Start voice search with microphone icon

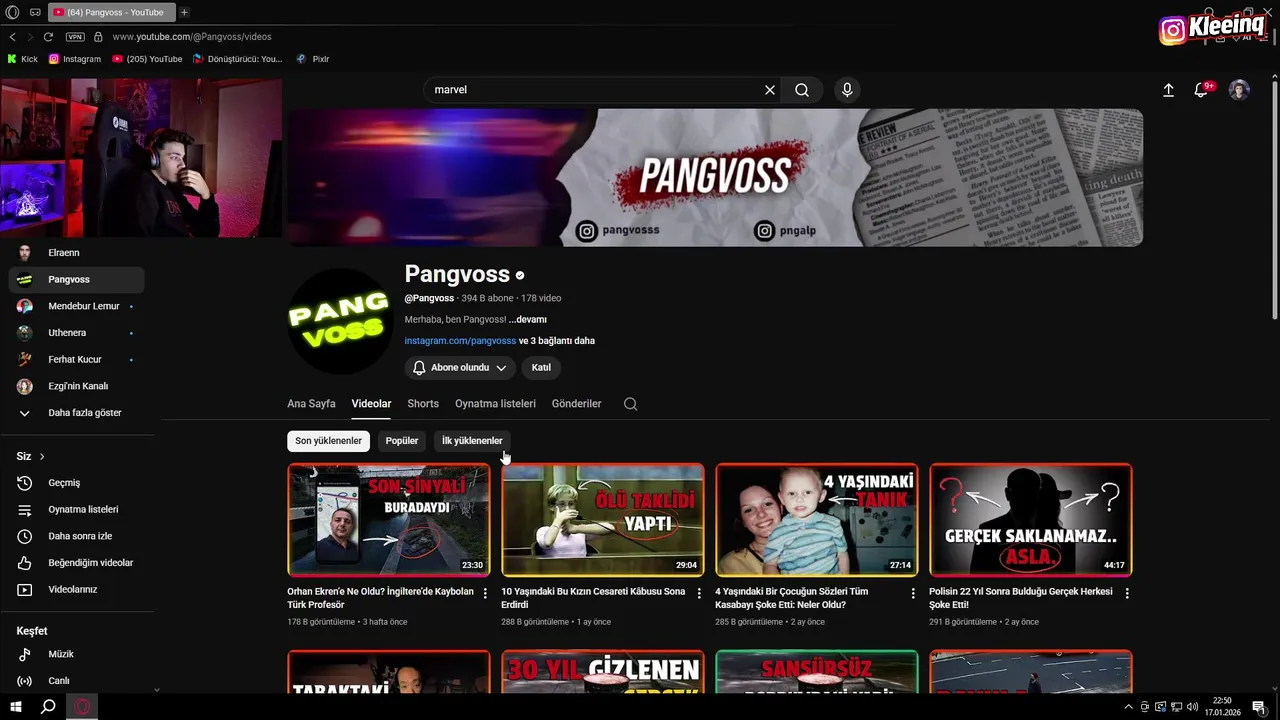pyautogui.click(x=847, y=90)
